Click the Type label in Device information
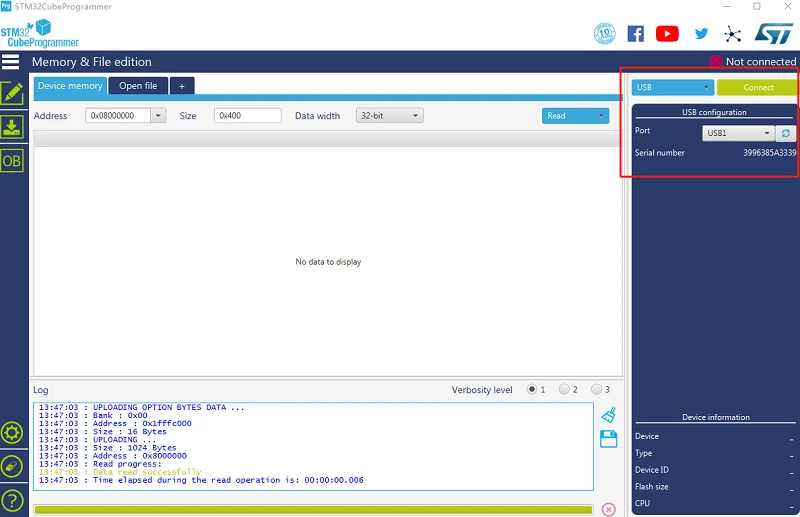This screenshot has width=800, height=517. point(643,453)
